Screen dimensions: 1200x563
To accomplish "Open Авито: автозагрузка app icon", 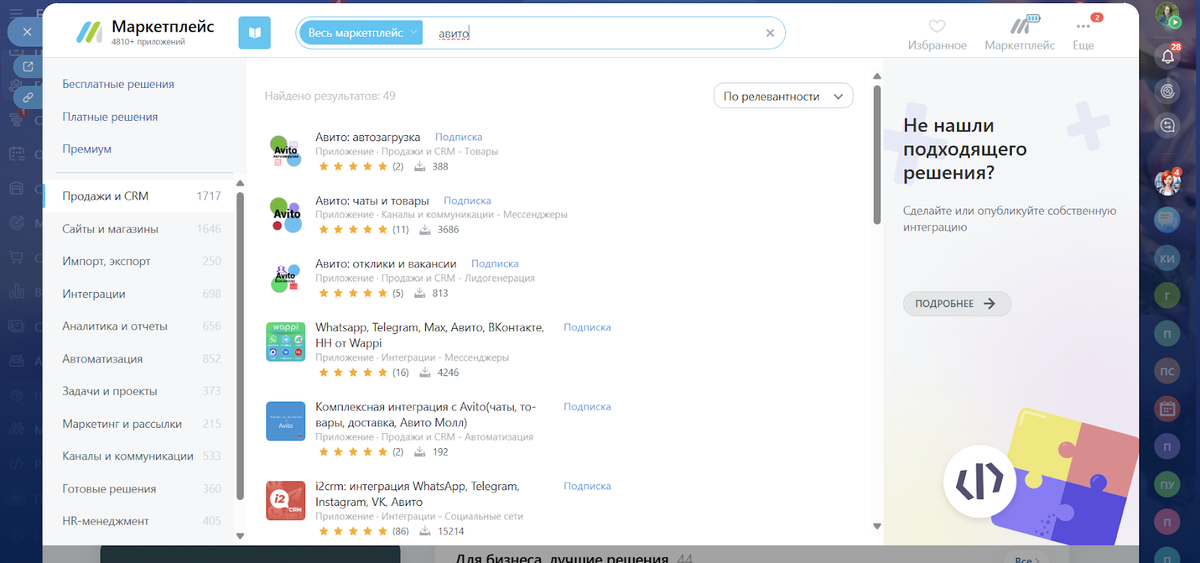I will [286, 151].
